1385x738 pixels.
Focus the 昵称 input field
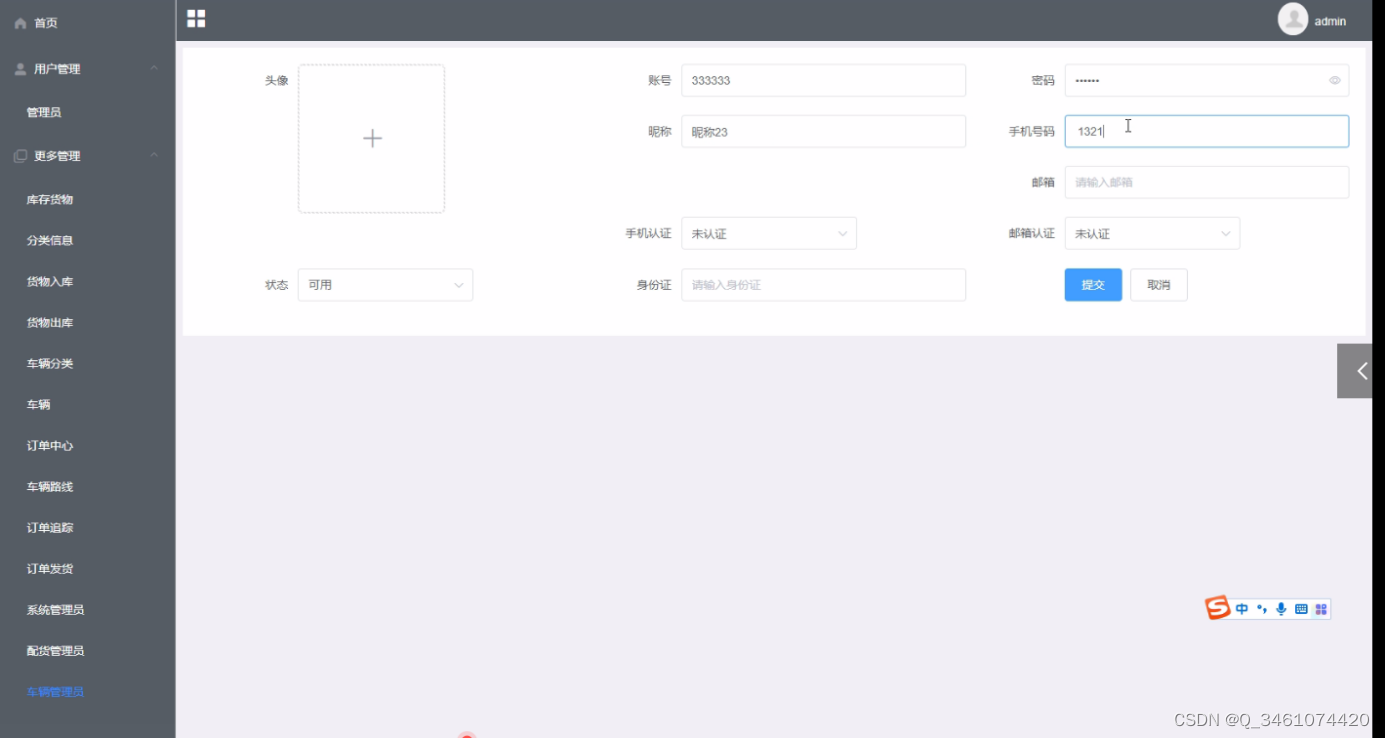click(x=823, y=131)
